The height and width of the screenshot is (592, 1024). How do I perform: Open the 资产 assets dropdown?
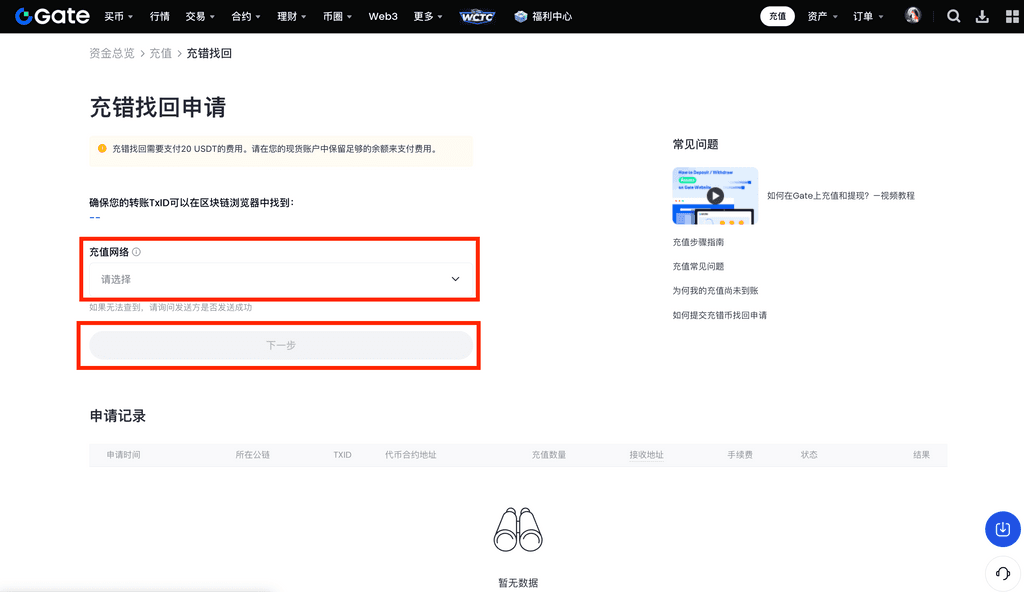(x=821, y=16)
